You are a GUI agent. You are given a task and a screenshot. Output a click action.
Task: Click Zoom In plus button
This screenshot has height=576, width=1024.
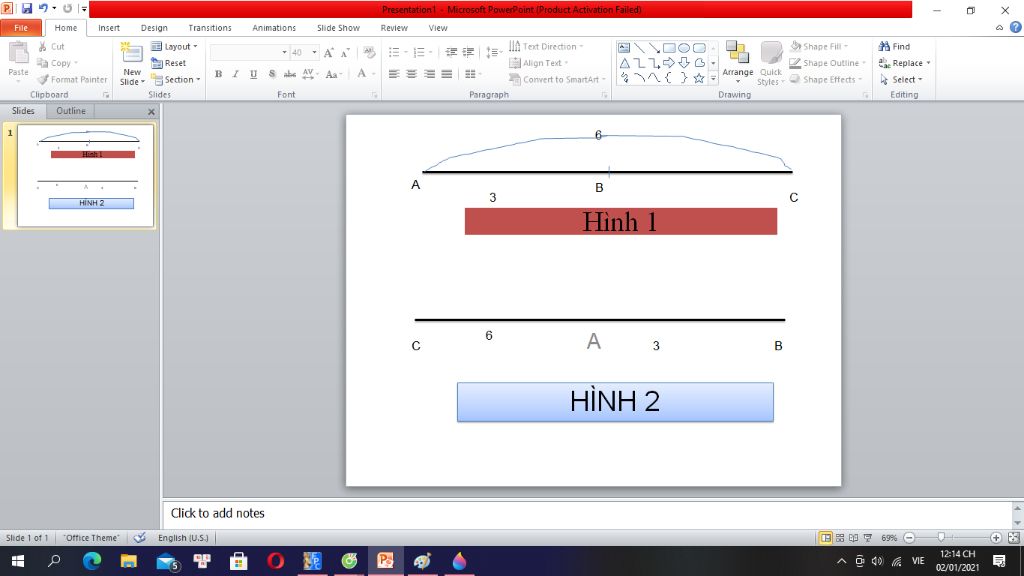[x=996, y=537]
